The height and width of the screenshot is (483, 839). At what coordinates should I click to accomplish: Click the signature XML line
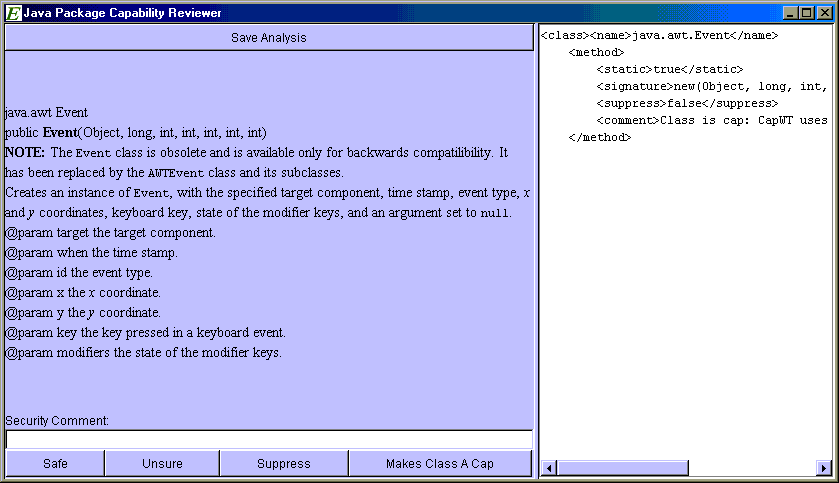pyautogui.click(x=712, y=86)
